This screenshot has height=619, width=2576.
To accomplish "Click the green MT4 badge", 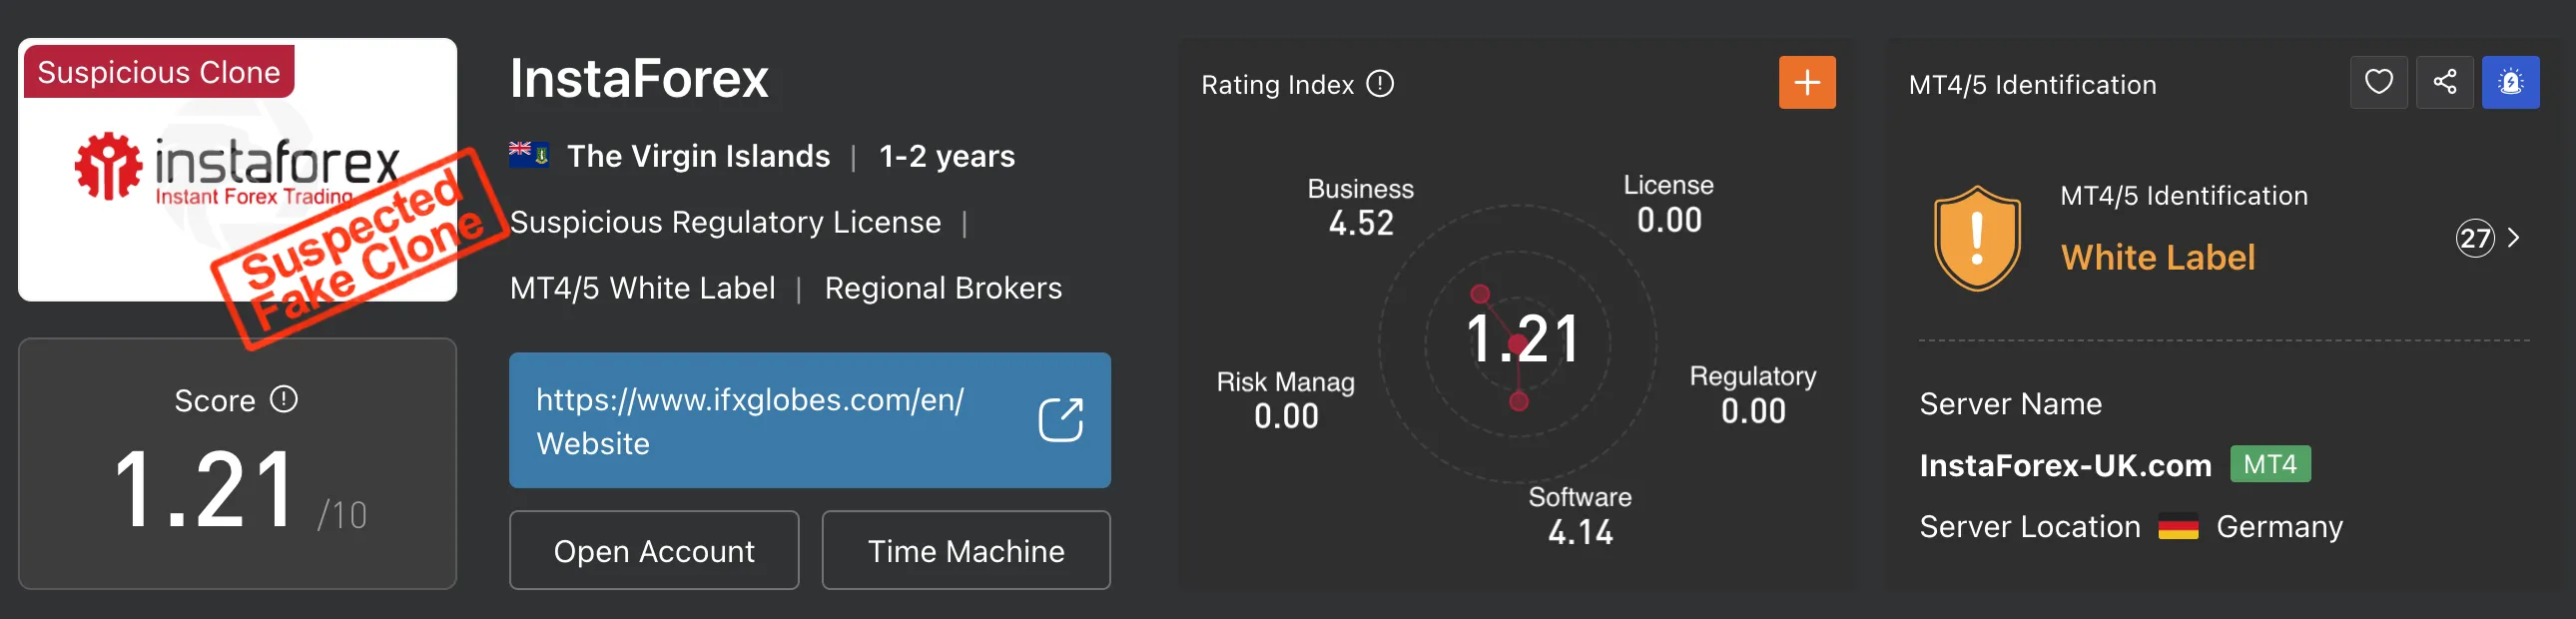I will tap(2270, 464).
